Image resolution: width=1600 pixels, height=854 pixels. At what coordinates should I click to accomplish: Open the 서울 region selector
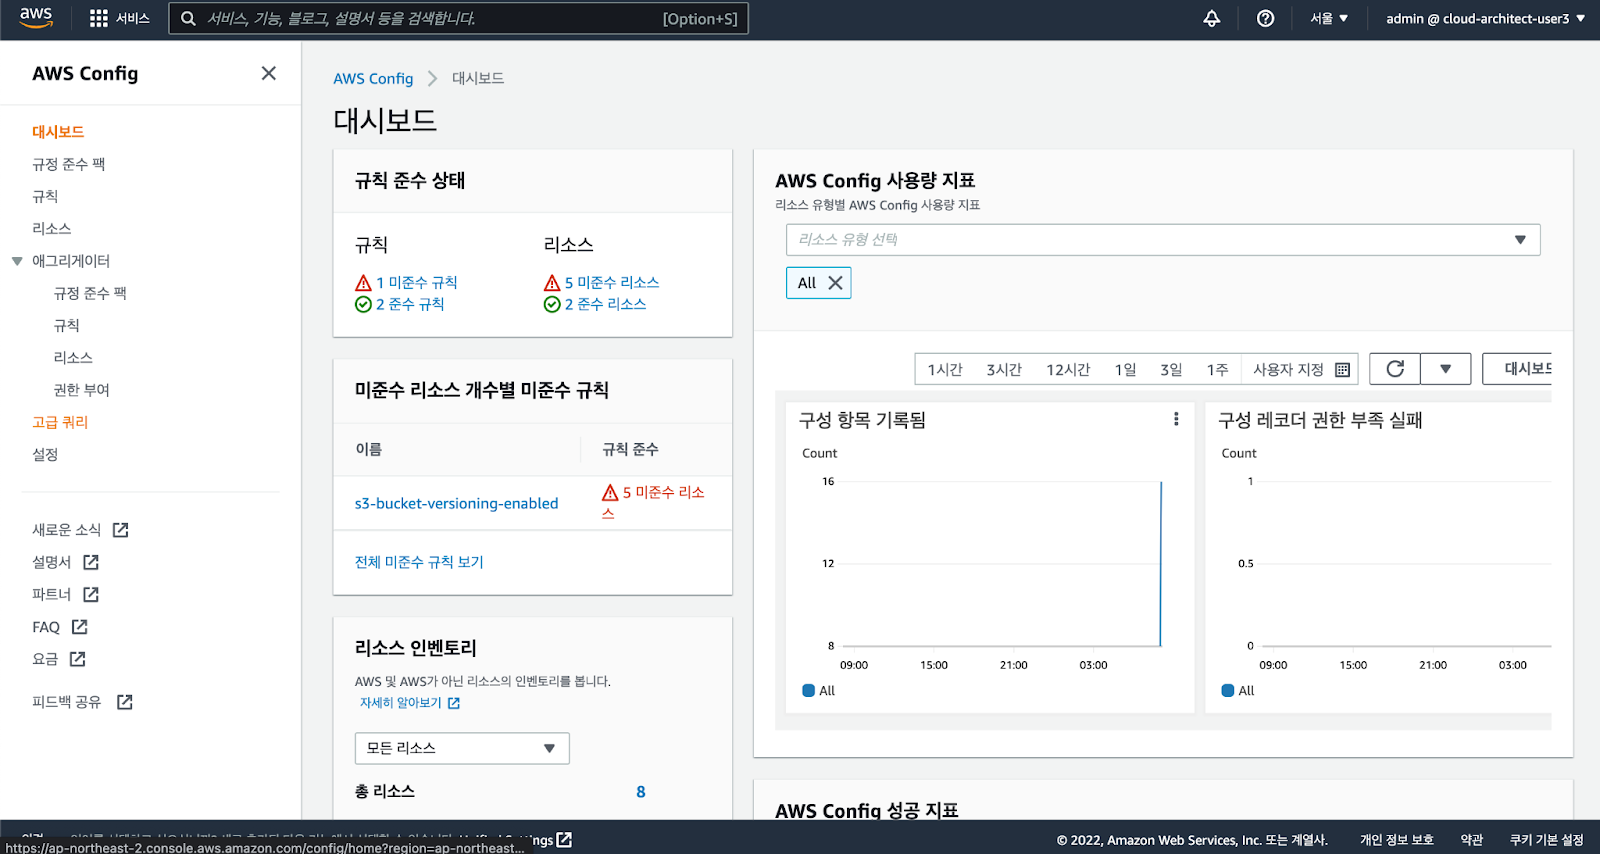1329,18
